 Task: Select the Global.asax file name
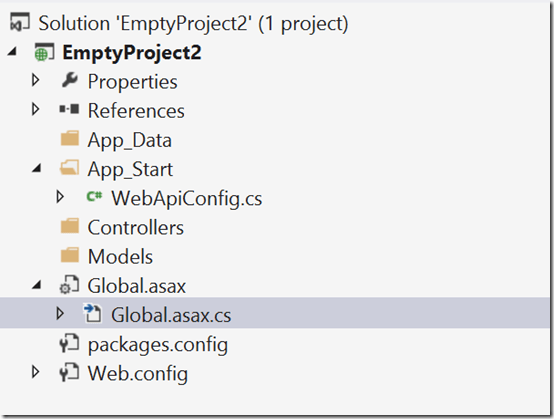tap(137, 286)
